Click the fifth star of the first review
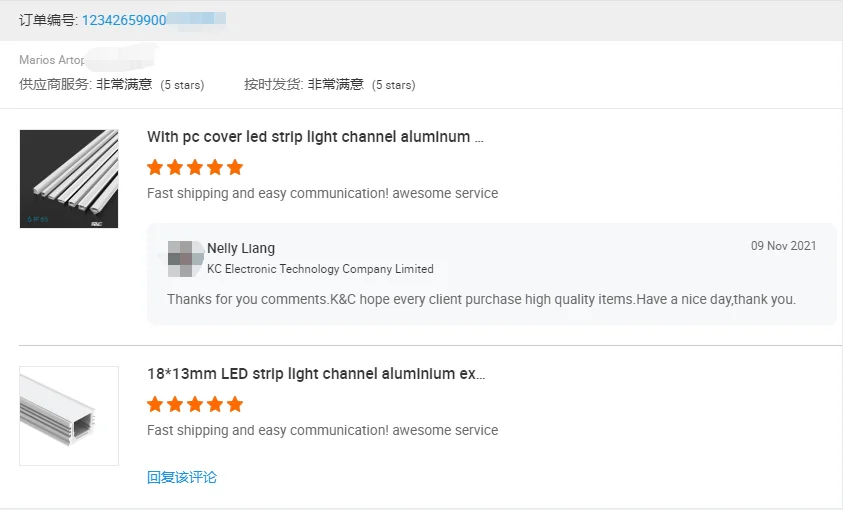This screenshot has width=843, height=510. (x=235, y=168)
